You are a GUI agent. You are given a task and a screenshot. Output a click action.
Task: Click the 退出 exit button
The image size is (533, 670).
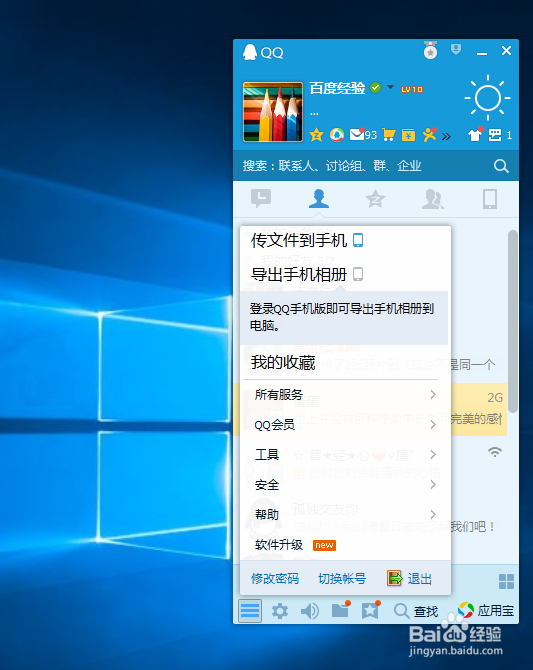pos(409,579)
